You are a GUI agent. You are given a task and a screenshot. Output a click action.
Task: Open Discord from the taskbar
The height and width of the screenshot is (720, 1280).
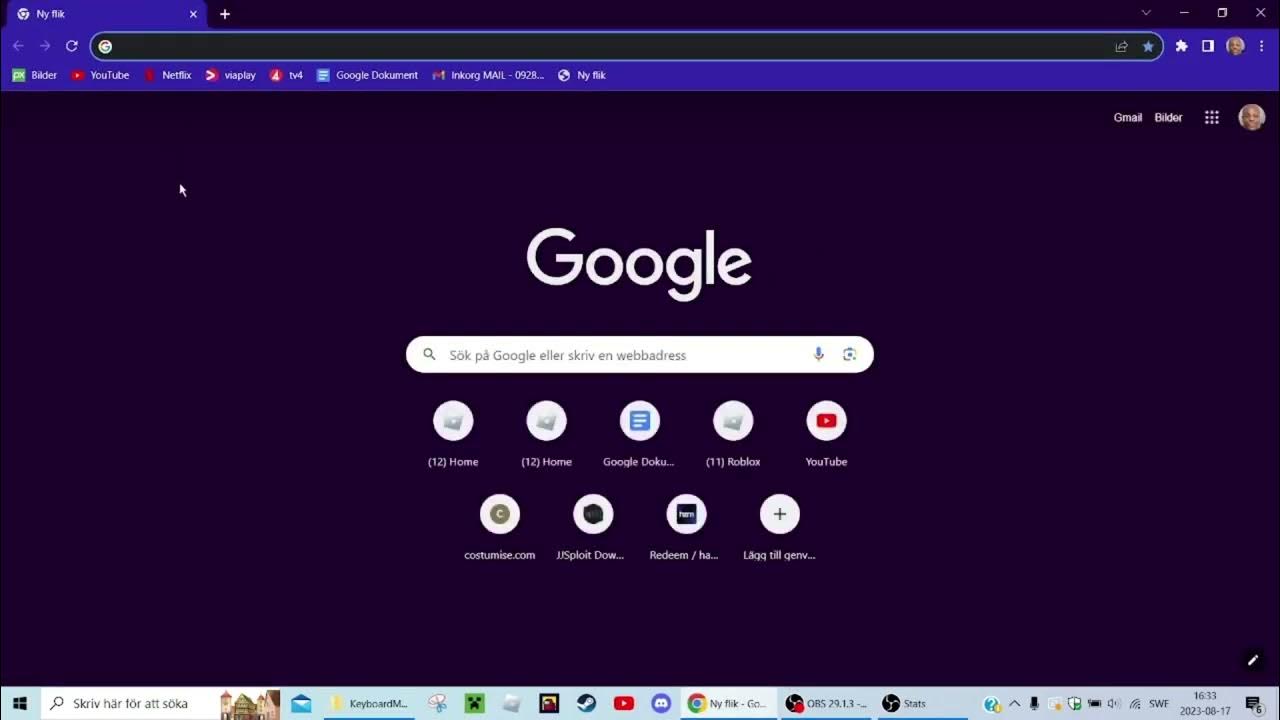coord(661,703)
